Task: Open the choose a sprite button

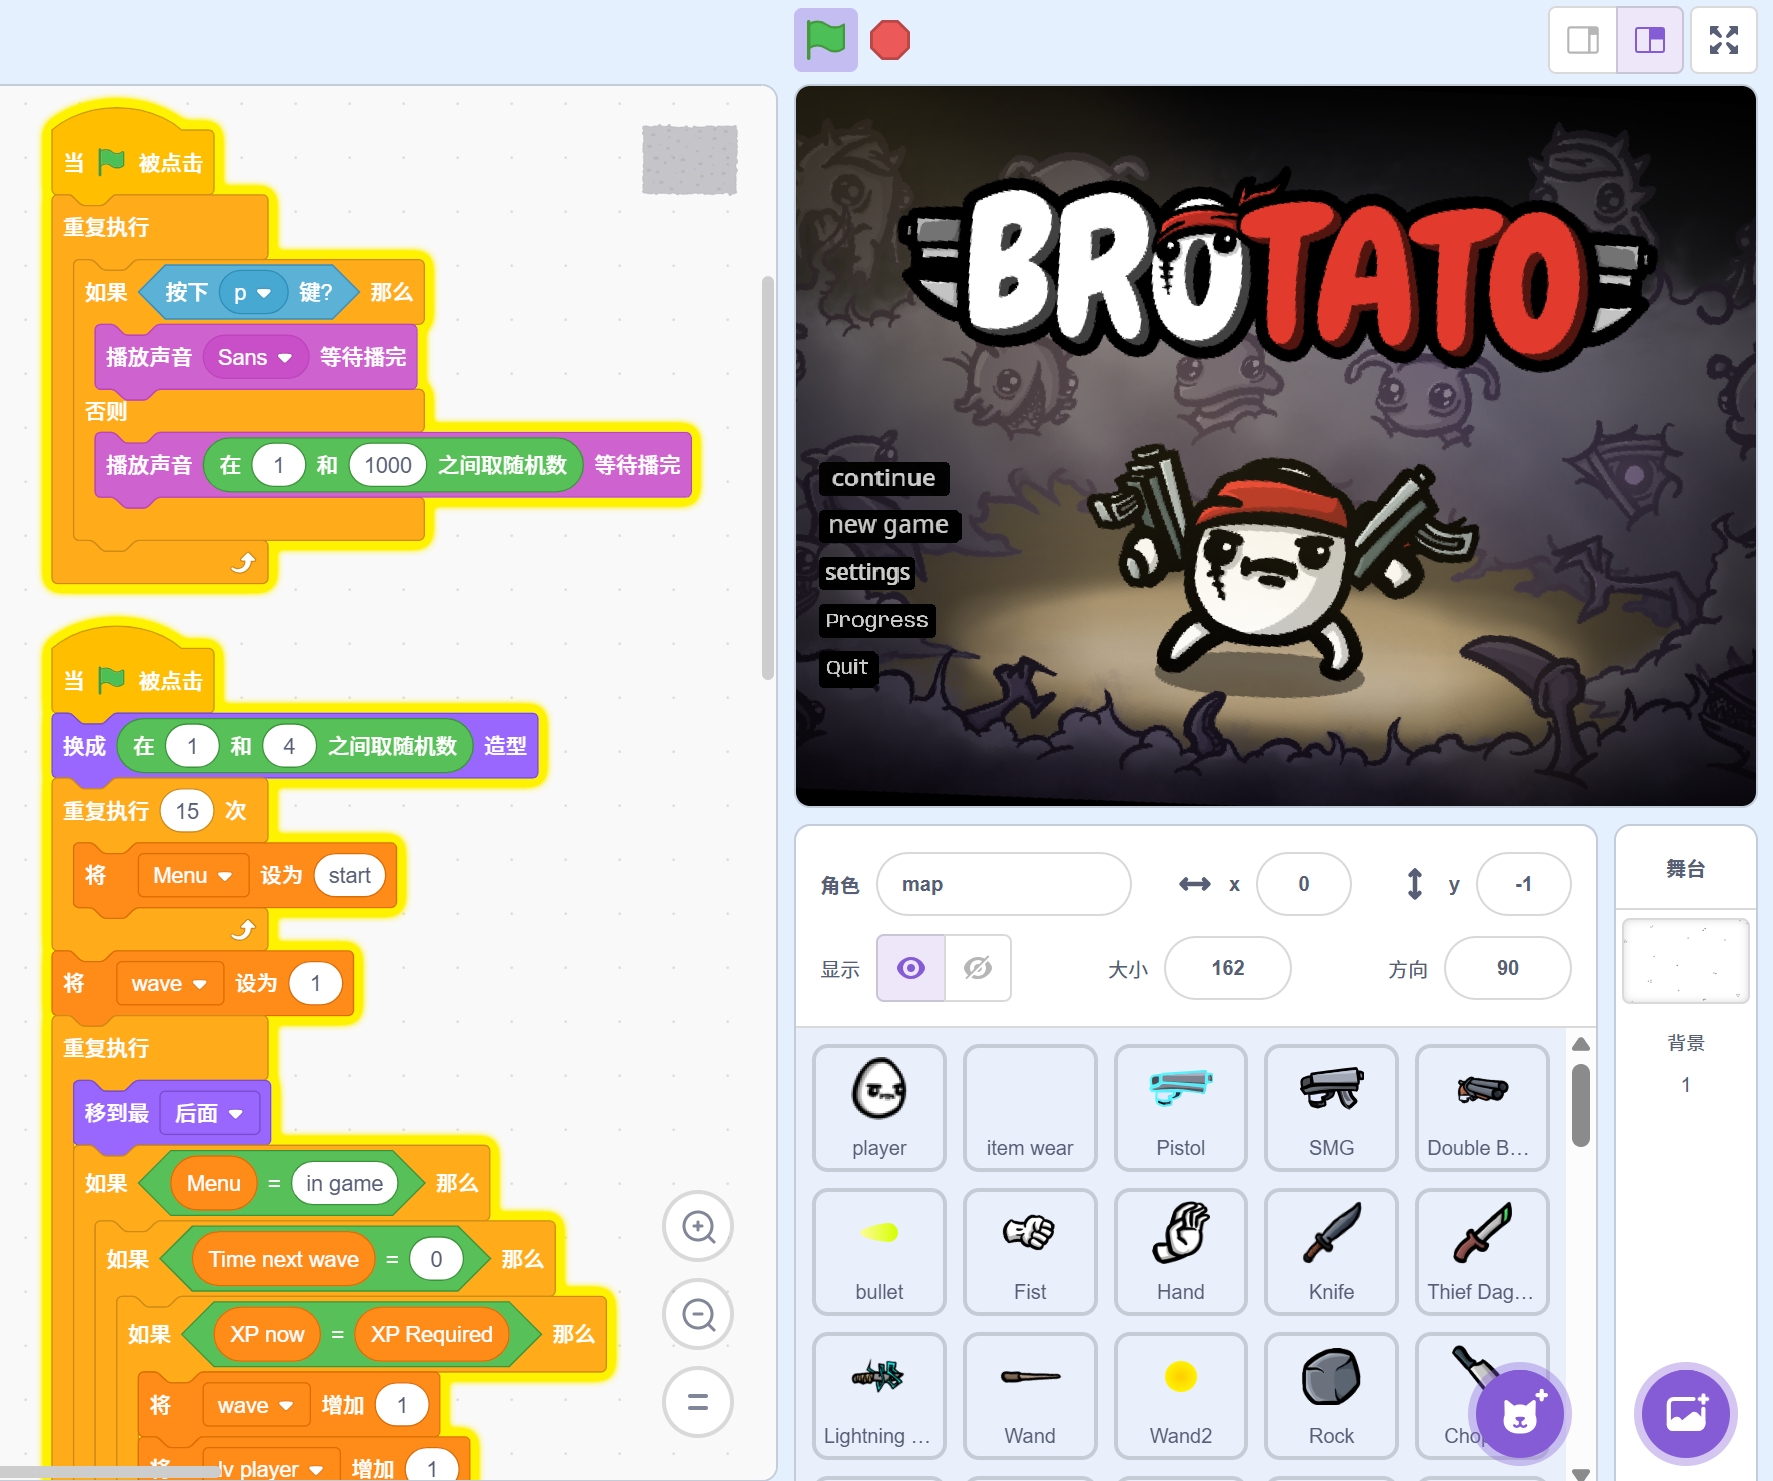Action: 1519,1414
